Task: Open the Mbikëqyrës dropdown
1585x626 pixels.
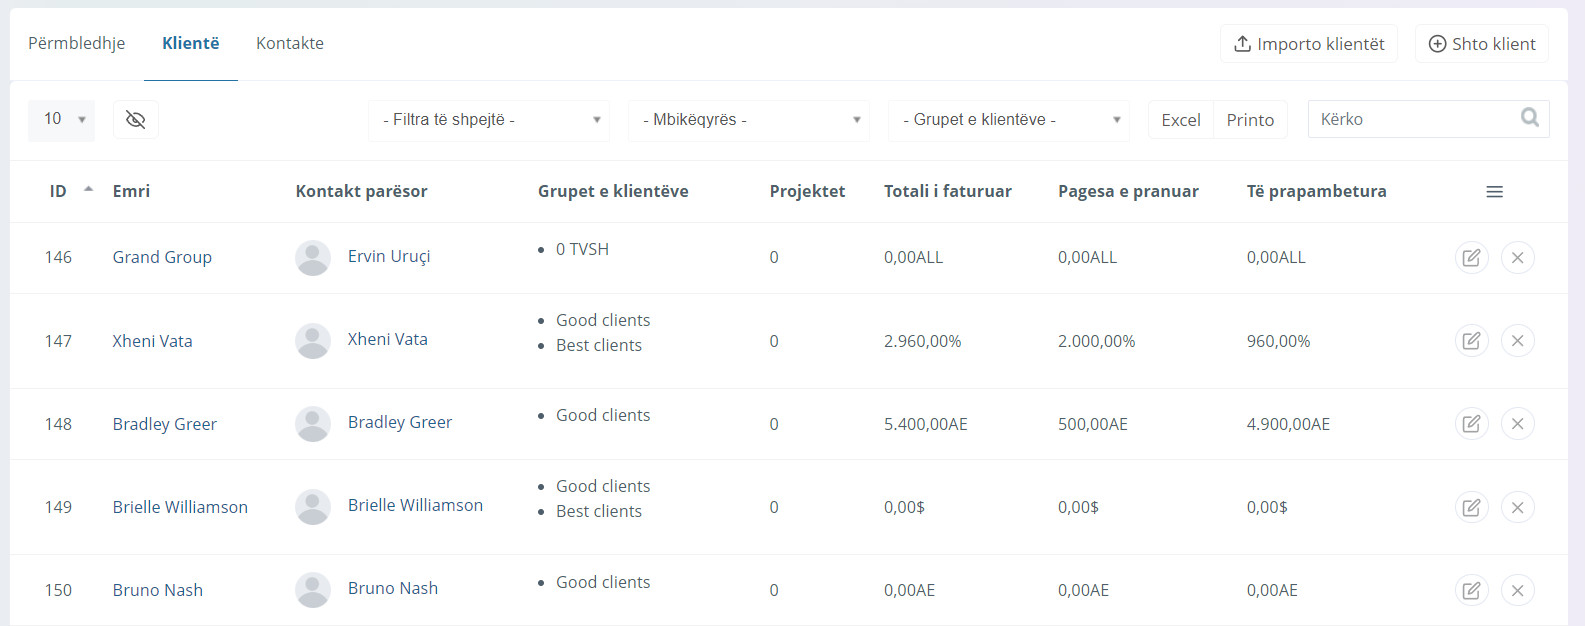Action: coord(749,120)
